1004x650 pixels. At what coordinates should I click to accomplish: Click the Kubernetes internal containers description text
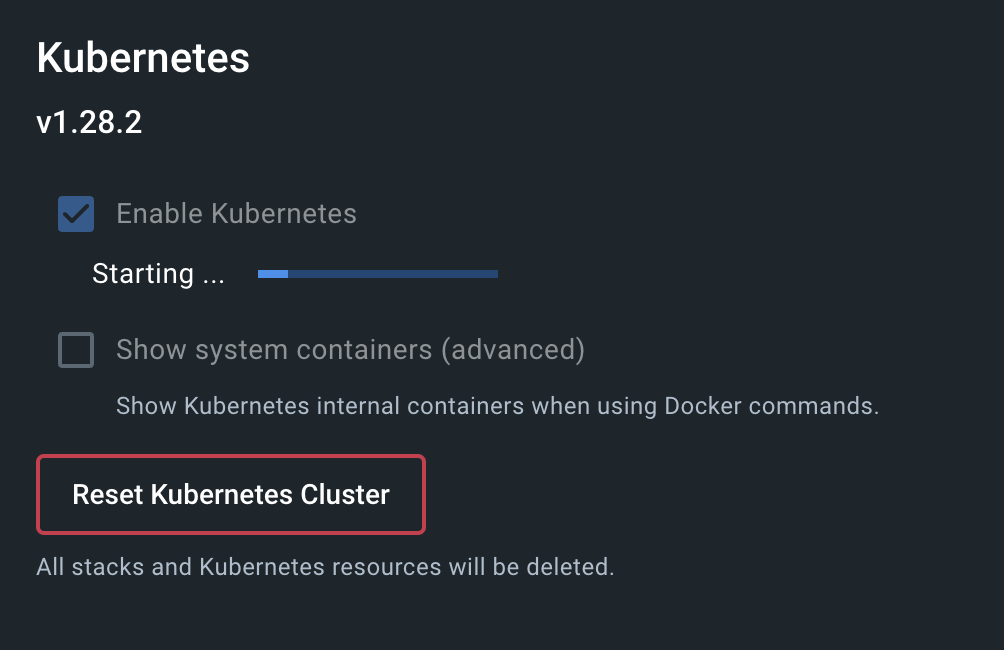(x=497, y=406)
